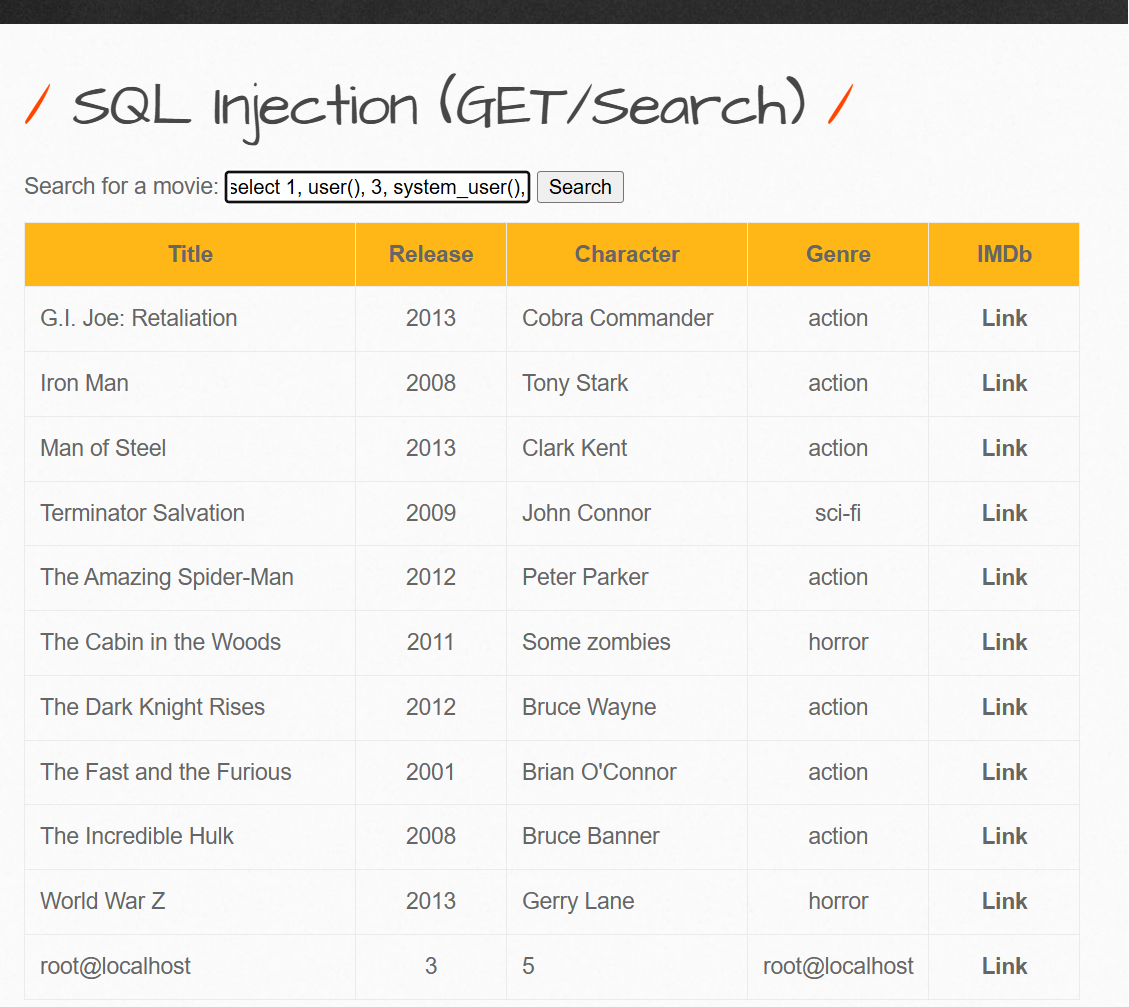Click the 'Peter Parker' character cell
This screenshot has height=1007, width=1129.
tap(626, 577)
